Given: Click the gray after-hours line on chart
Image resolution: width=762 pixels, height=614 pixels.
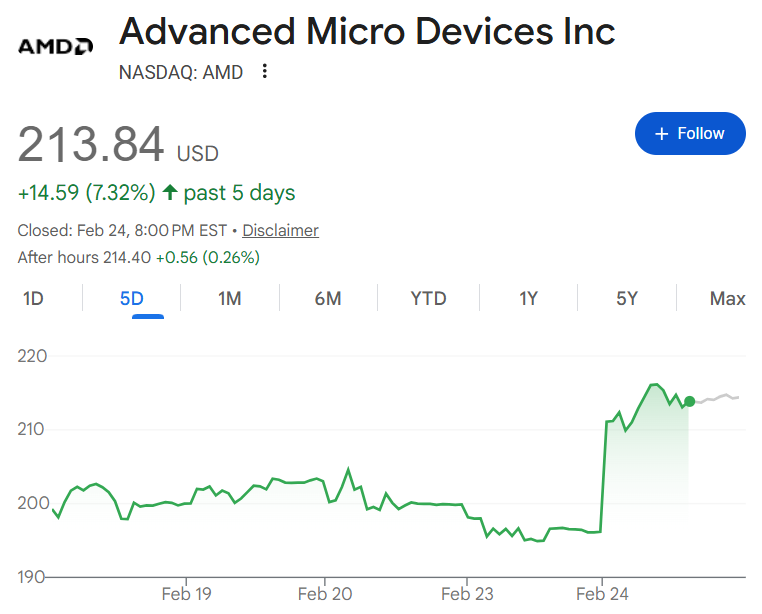Looking at the screenshot, I should pos(717,398).
